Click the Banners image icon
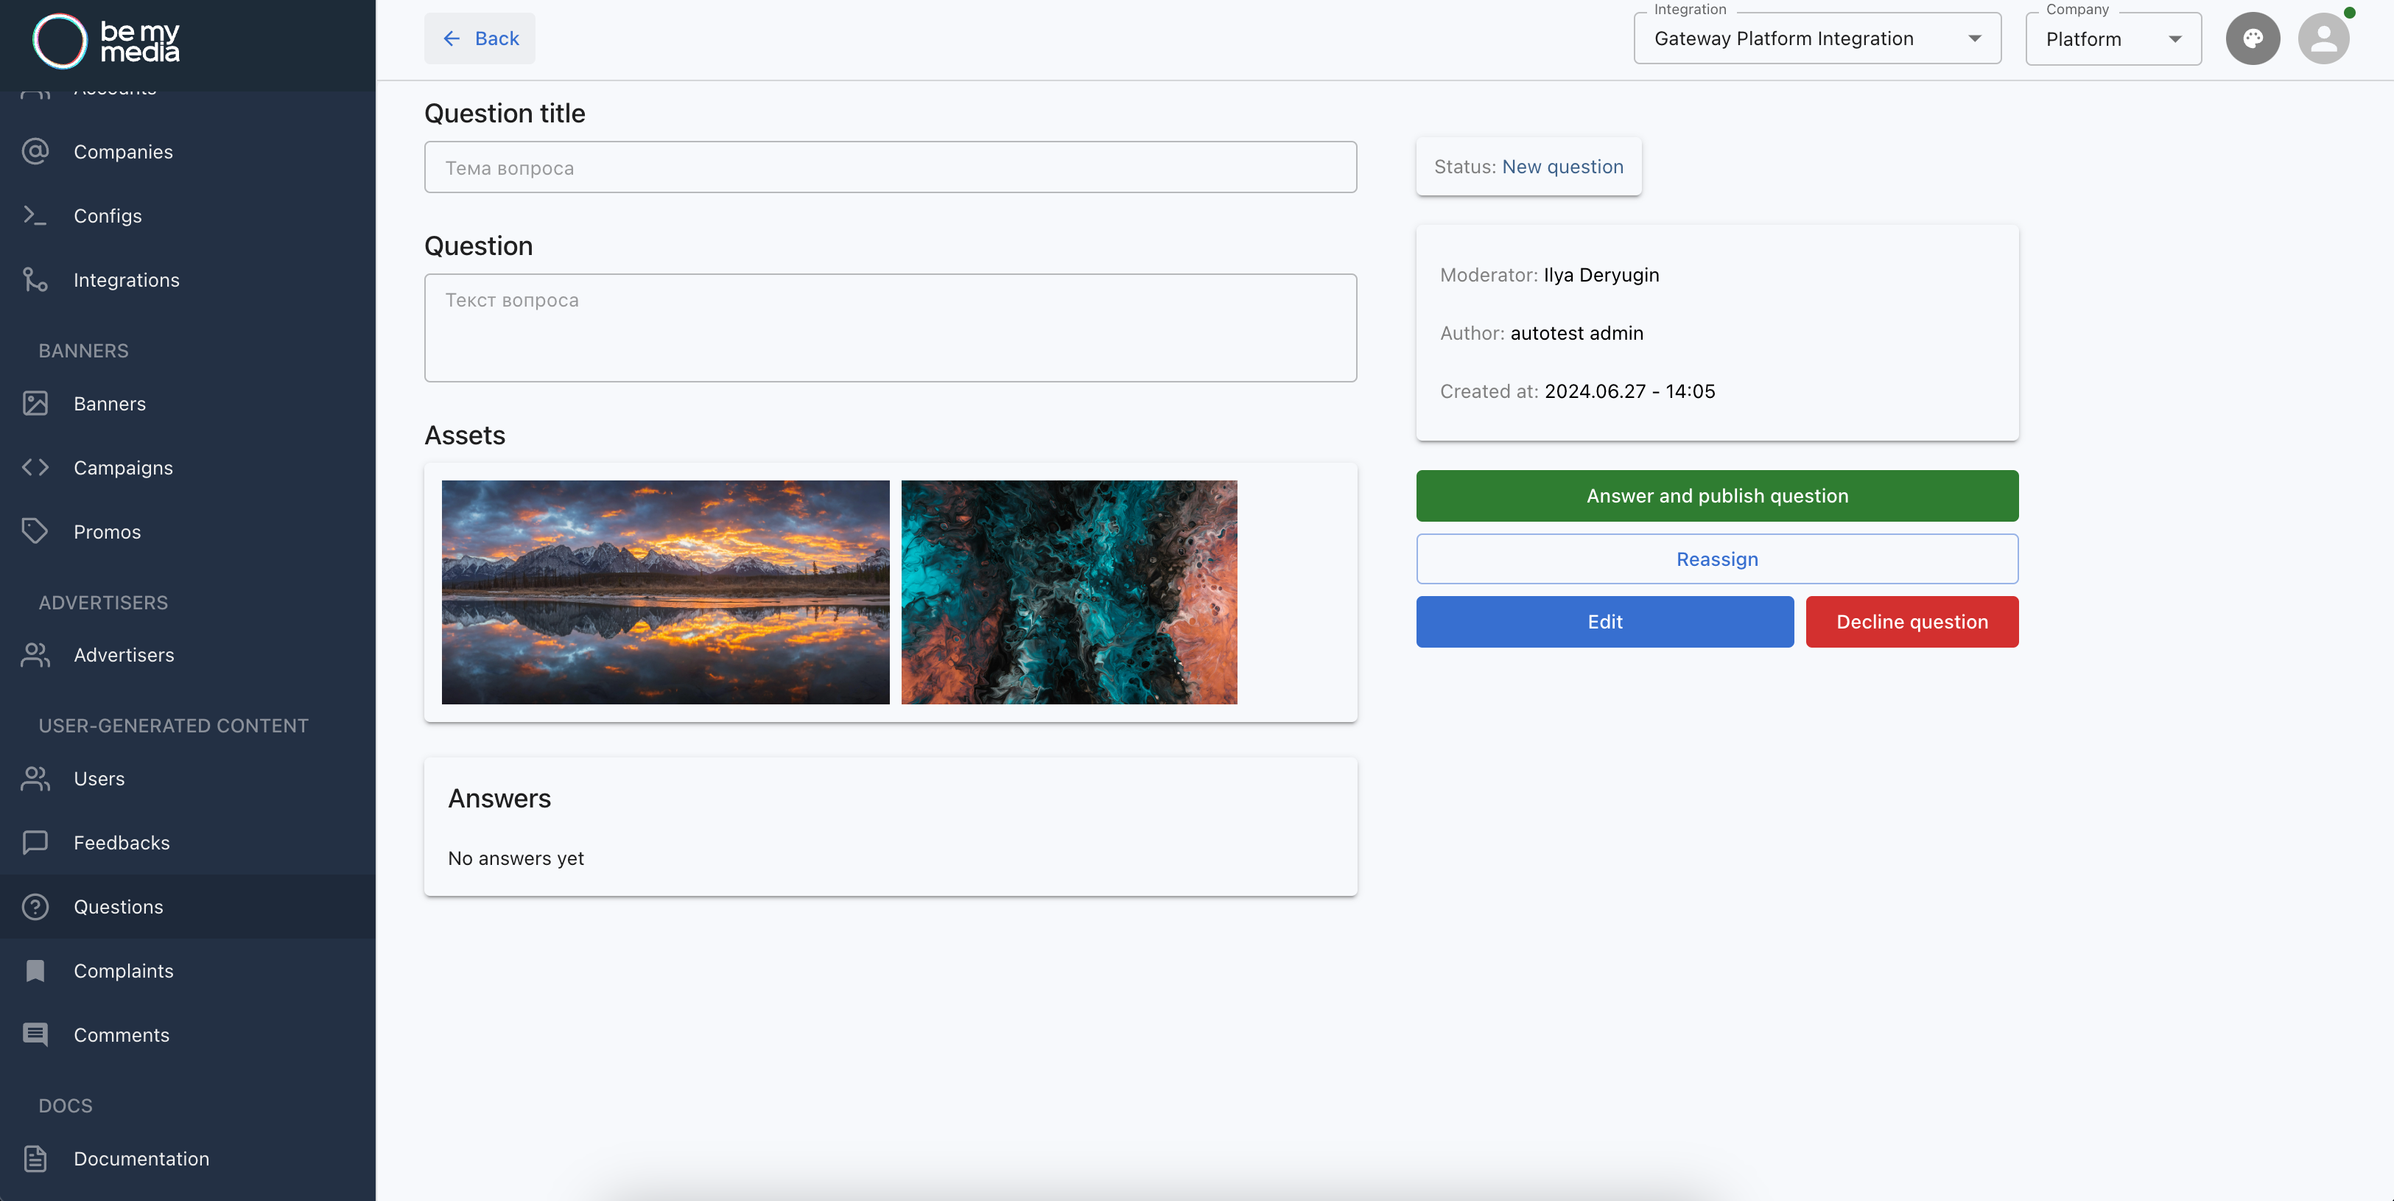 point(36,404)
